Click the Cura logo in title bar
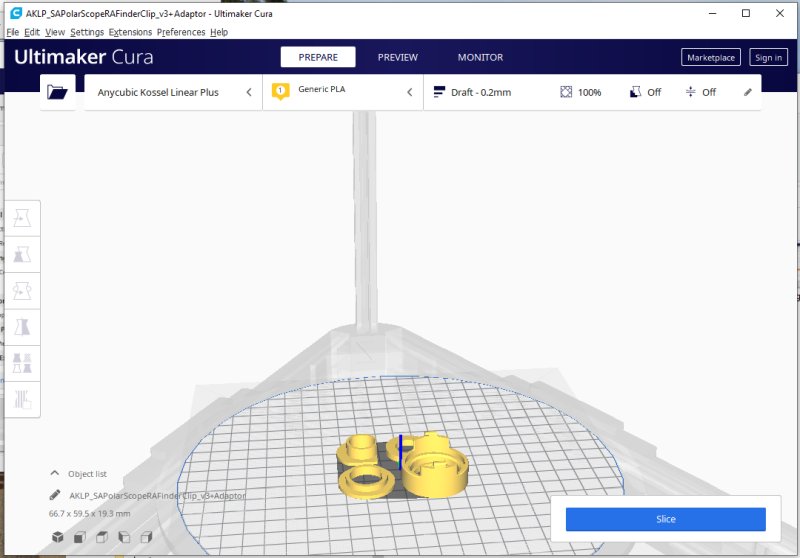 tap(16, 13)
